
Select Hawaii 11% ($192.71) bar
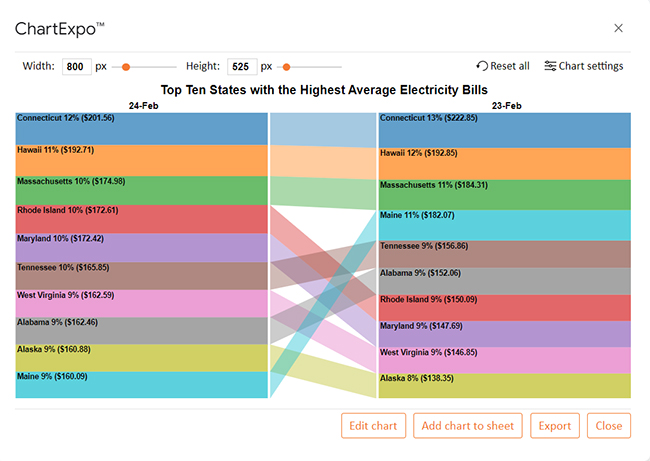click(142, 160)
